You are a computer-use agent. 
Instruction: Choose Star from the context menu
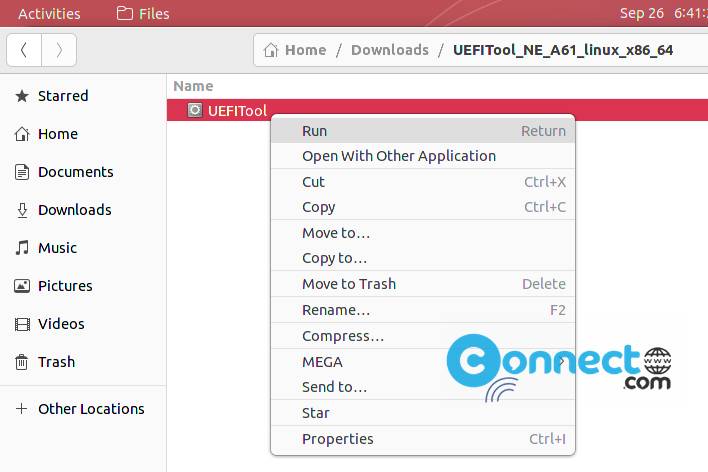coord(423,413)
